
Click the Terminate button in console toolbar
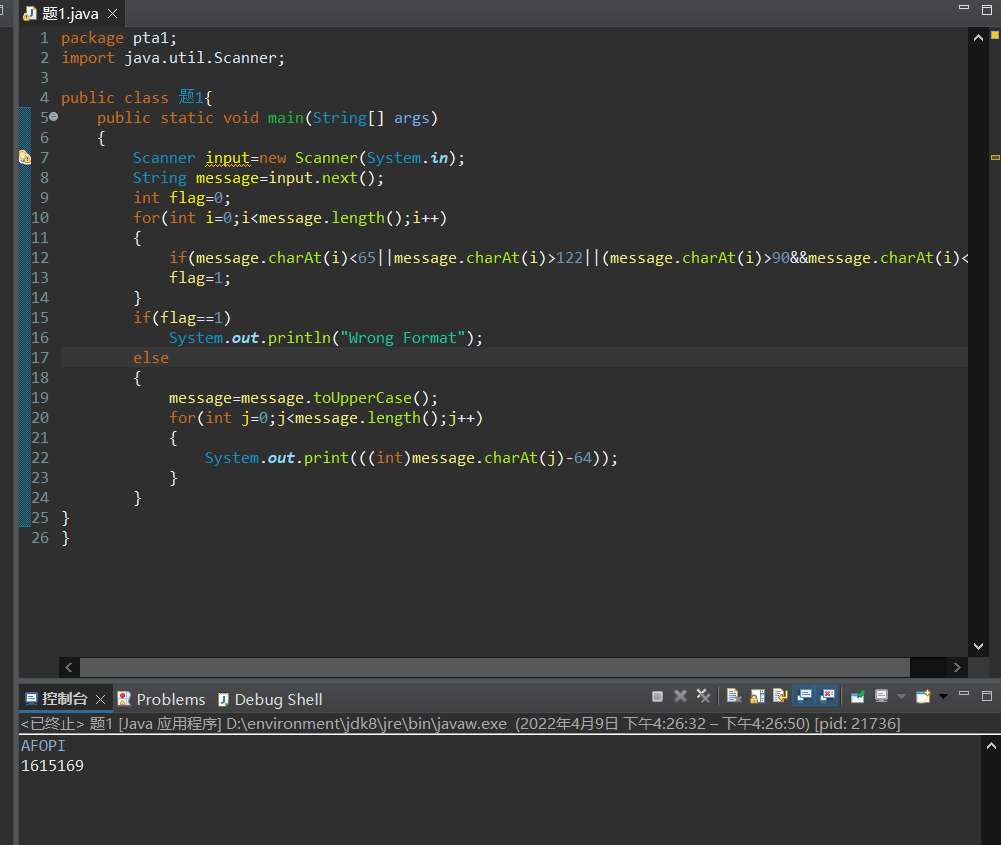click(x=657, y=696)
